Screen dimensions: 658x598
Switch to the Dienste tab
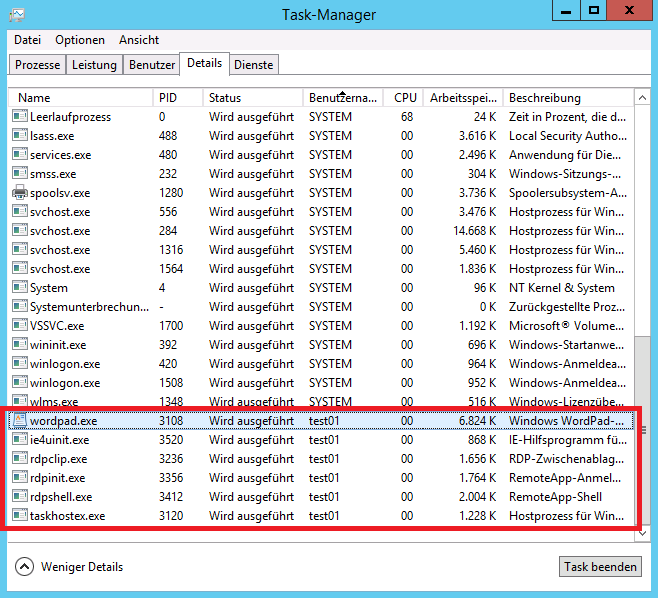(253, 65)
